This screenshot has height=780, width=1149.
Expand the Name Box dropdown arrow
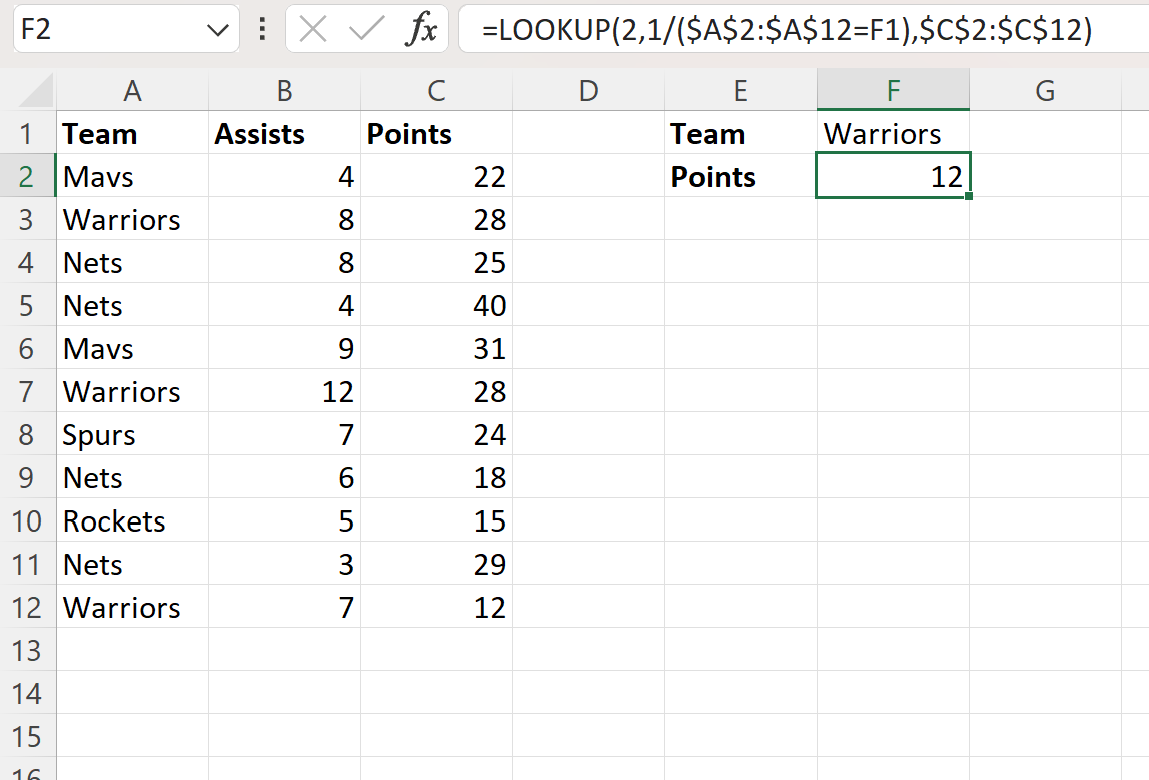coord(218,31)
